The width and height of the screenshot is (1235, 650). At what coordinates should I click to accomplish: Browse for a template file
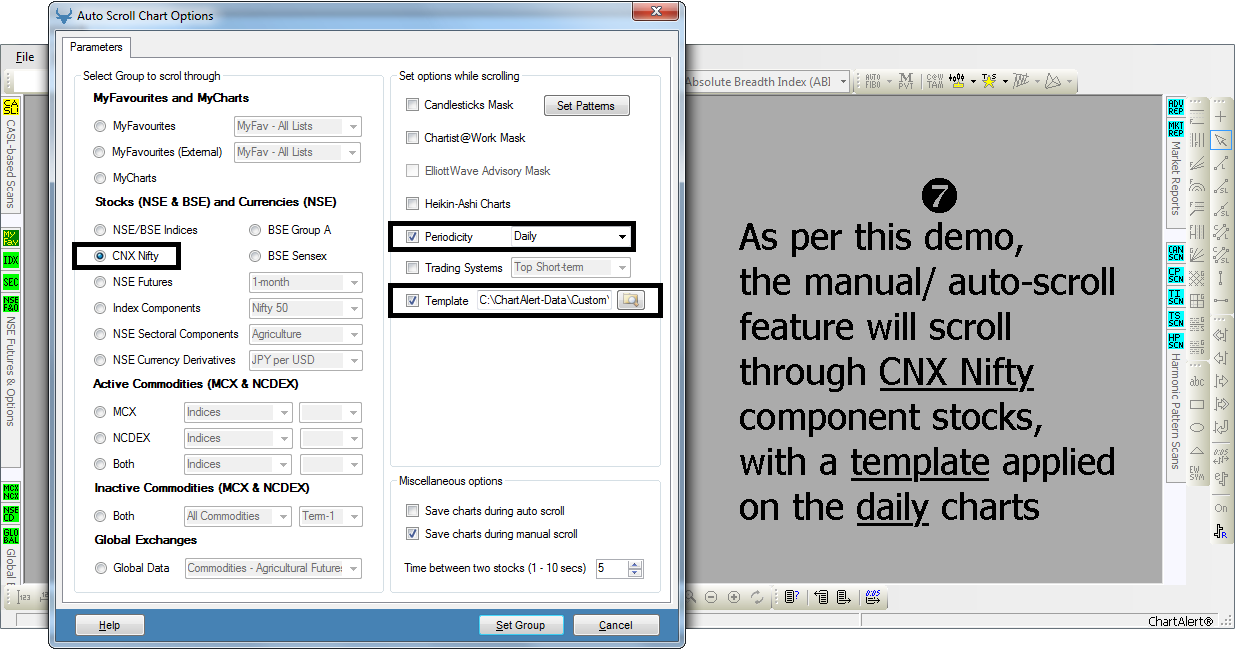coord(631,300)
